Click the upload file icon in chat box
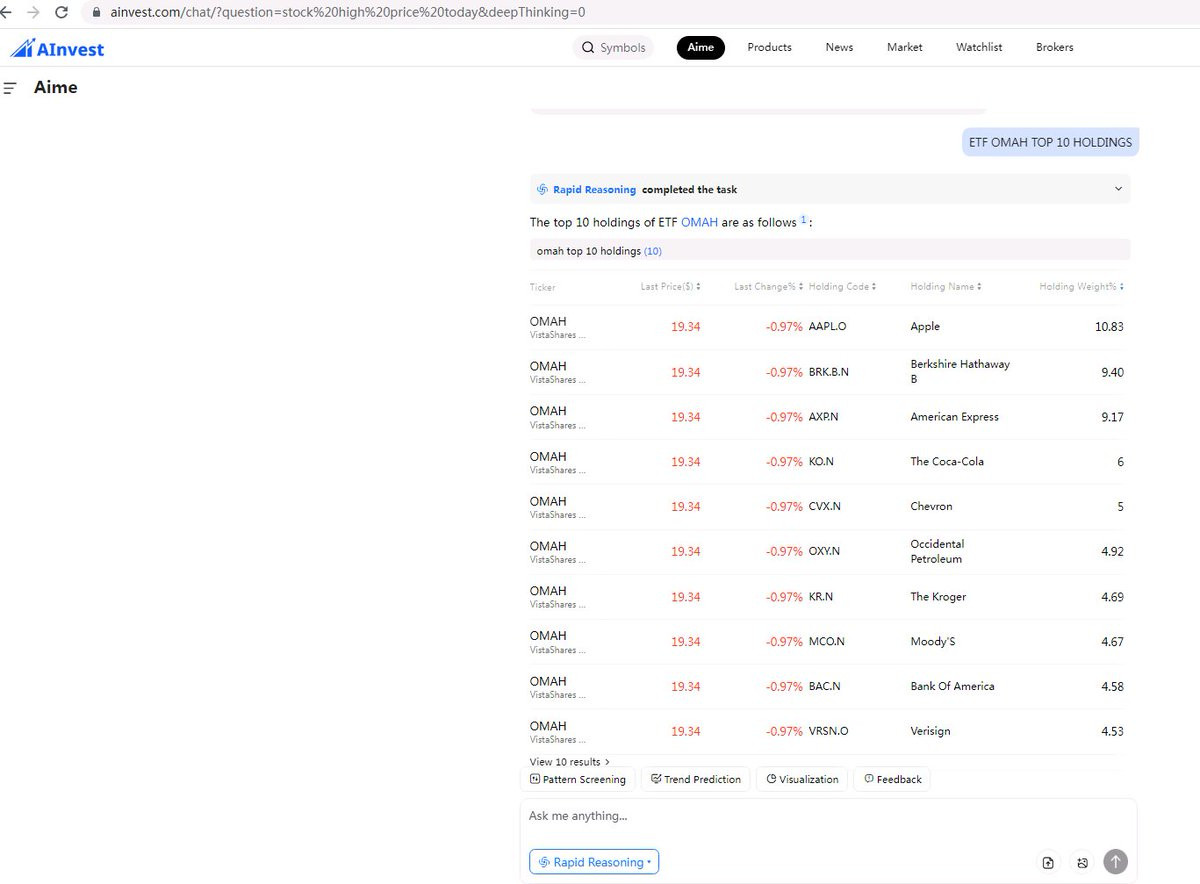The width and height of the screenshot is (1200, 884). (1048, 862)
